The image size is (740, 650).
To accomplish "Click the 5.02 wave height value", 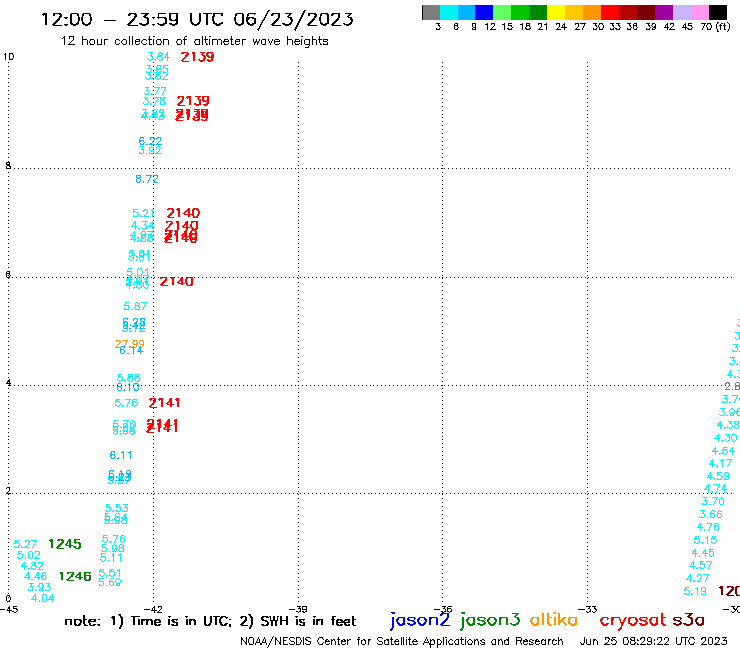I will [28, 555].
